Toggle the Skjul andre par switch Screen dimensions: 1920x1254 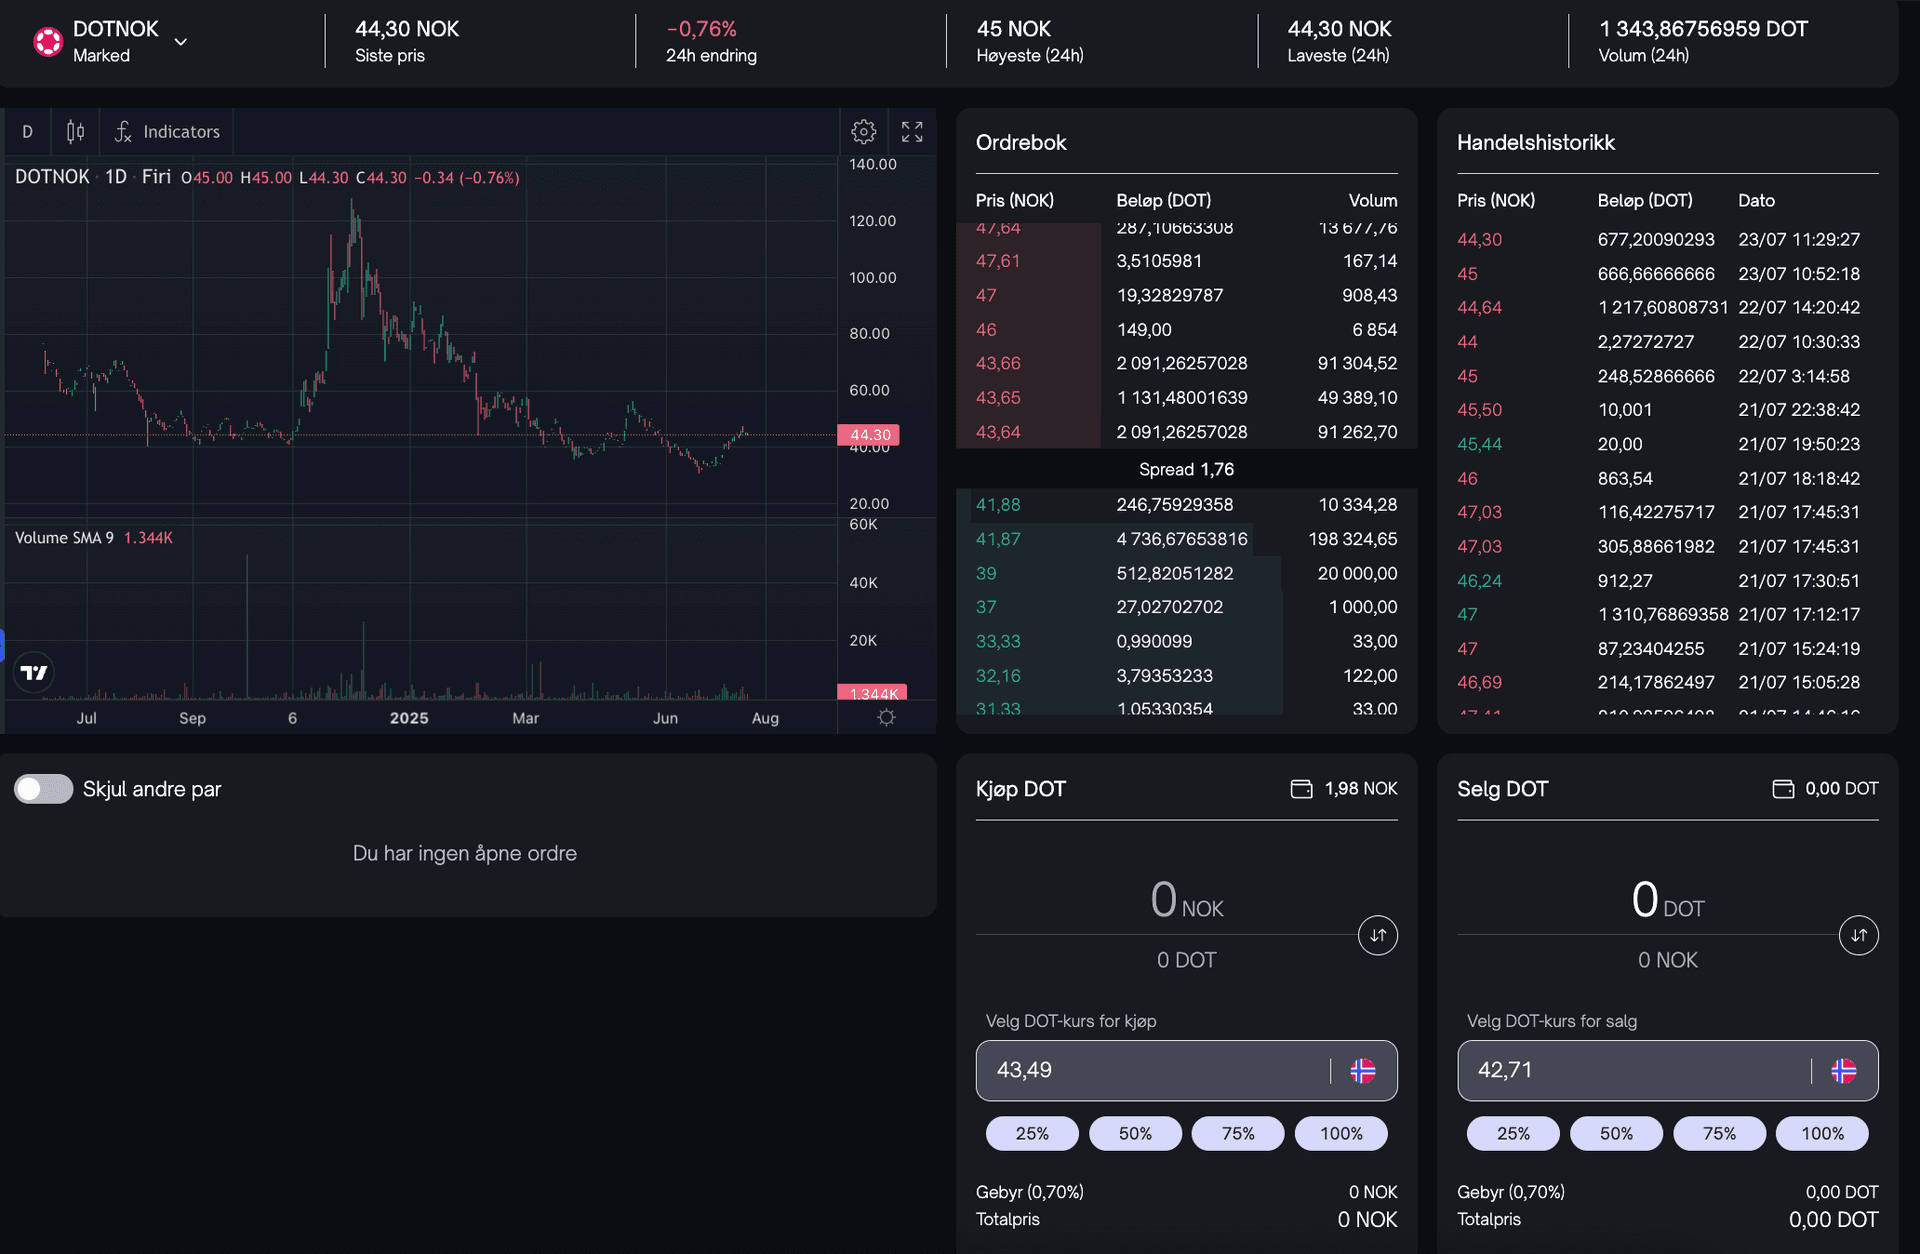coord(43,789)
